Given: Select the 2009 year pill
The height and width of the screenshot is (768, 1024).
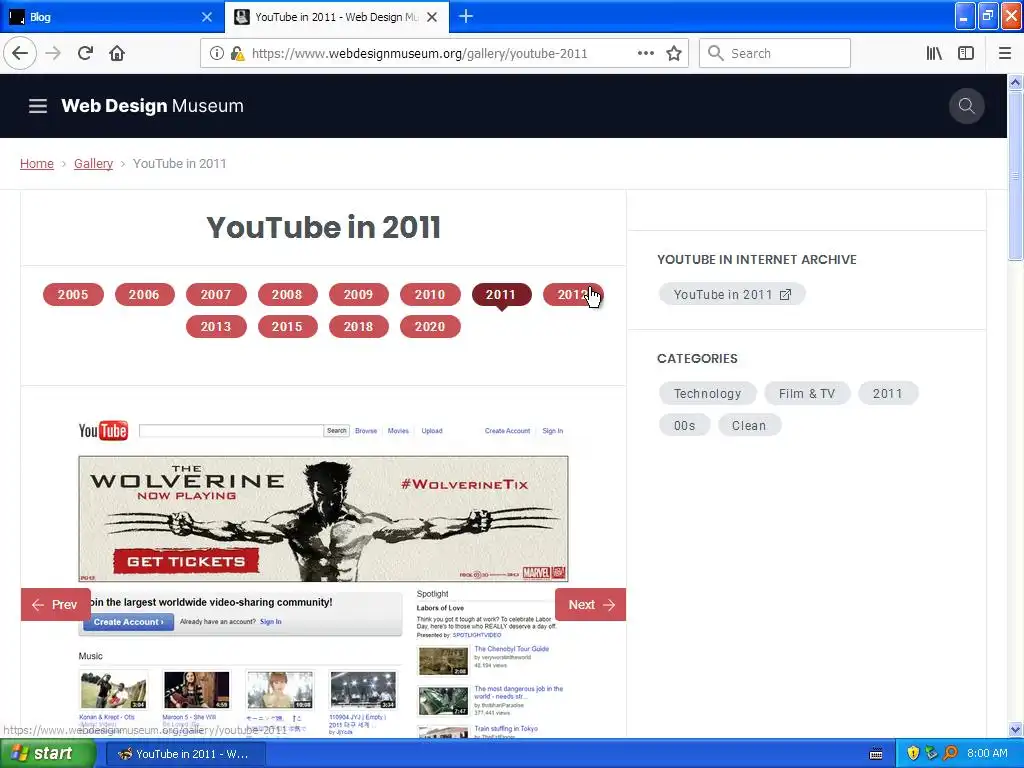Looking at the screenshot, I should tap(359, 295).
